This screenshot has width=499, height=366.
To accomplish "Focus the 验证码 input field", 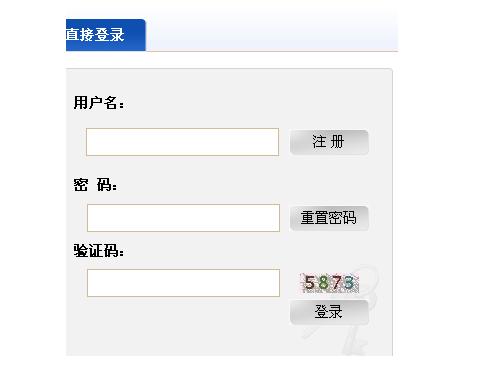I will point(183,283).
